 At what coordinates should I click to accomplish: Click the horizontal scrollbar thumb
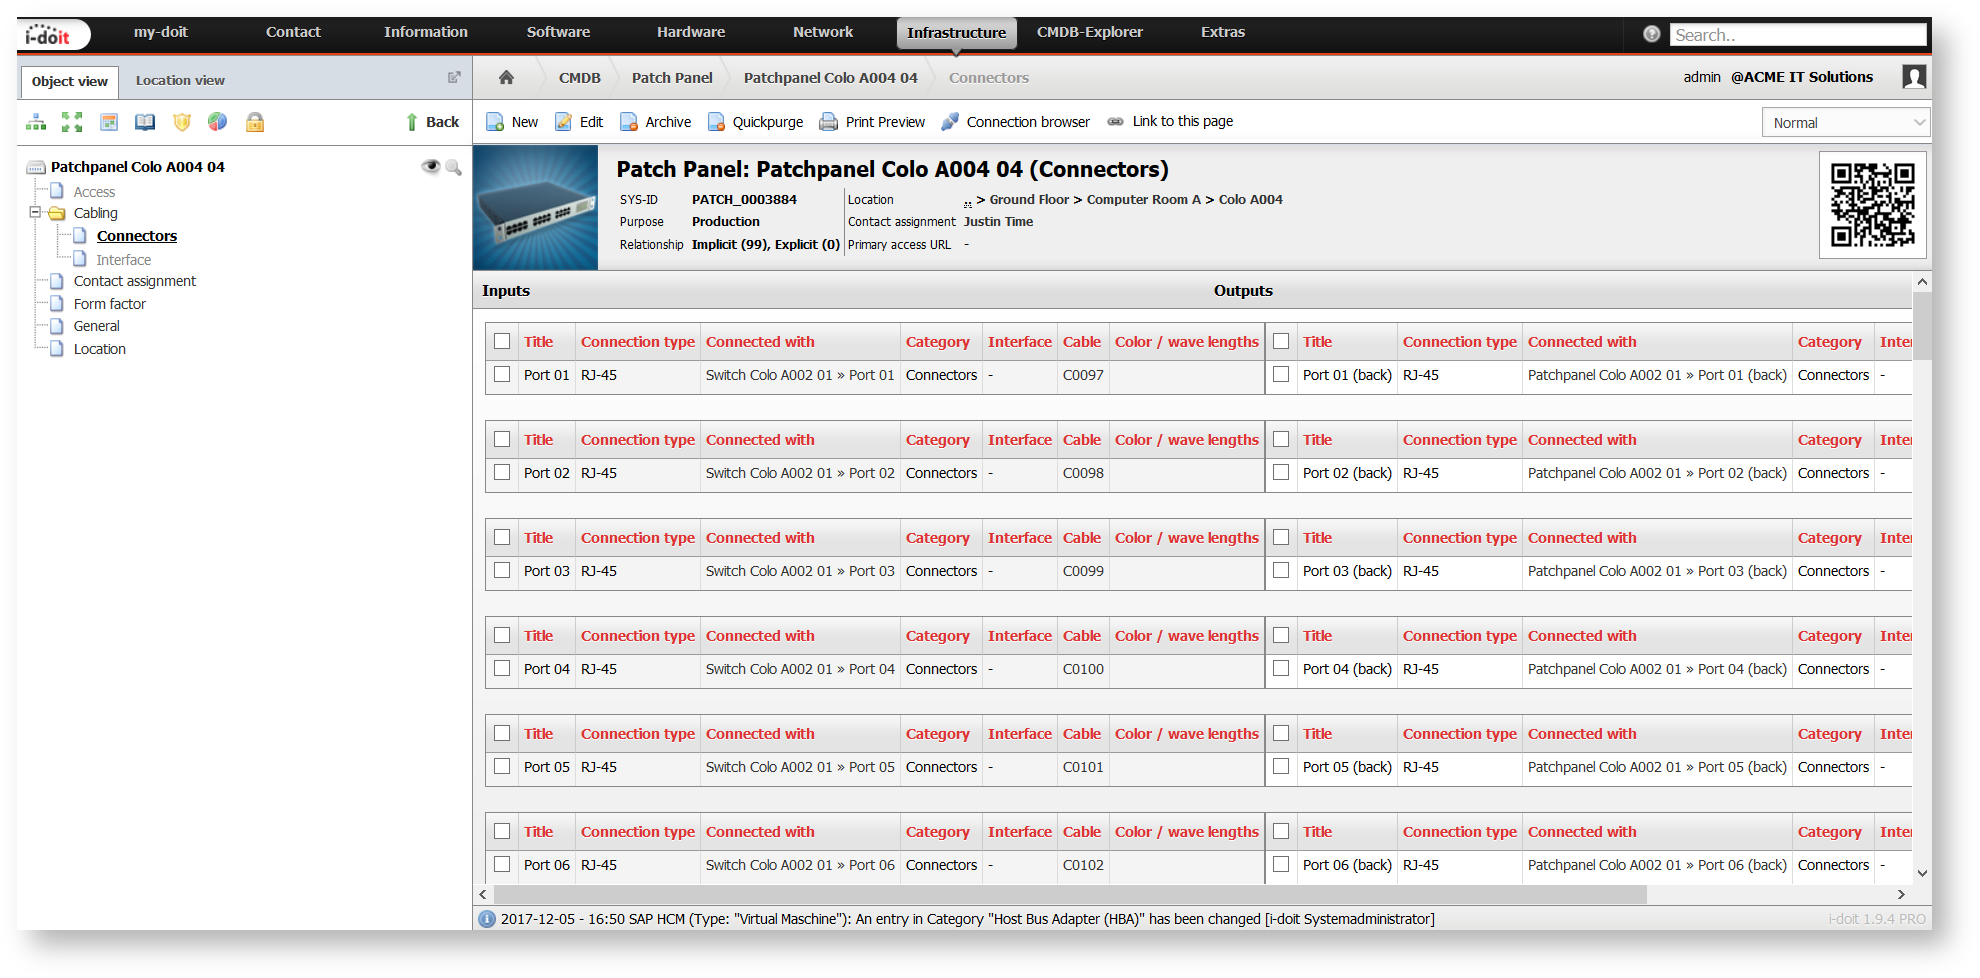tap(1070, 894)
